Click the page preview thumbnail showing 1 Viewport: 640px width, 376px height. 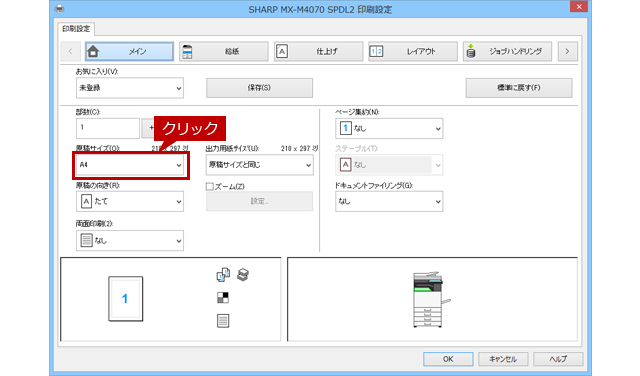(x=126, y=299)
